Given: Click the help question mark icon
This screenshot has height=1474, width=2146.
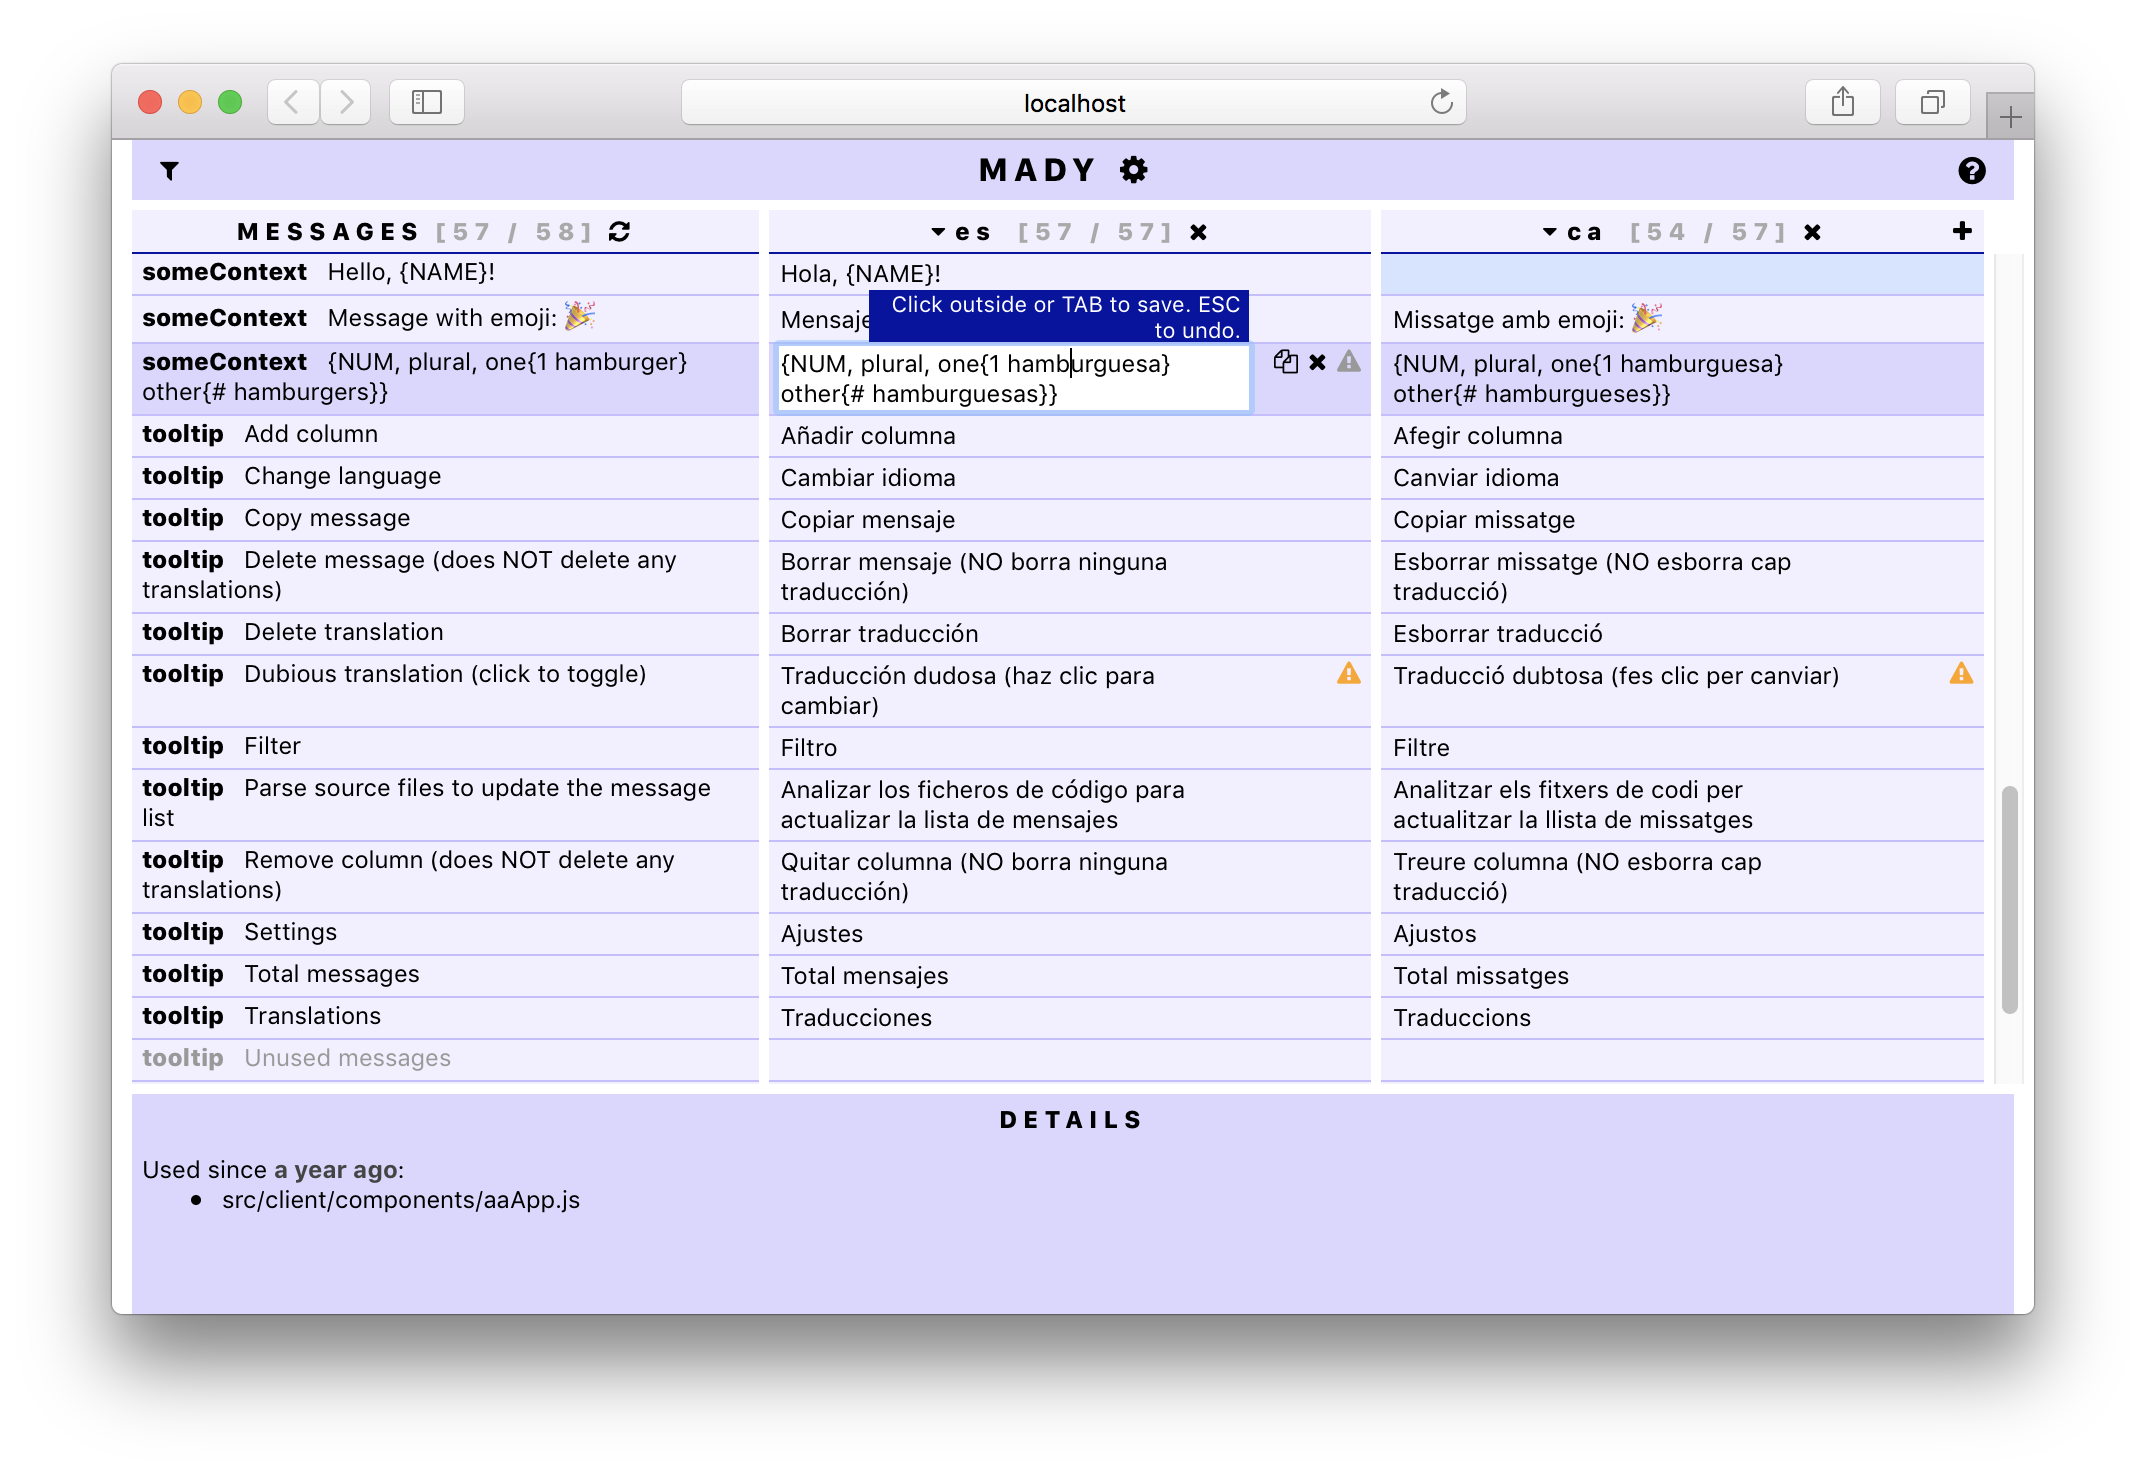Looking at the screenshot, I should click(x=1971, y=171).
